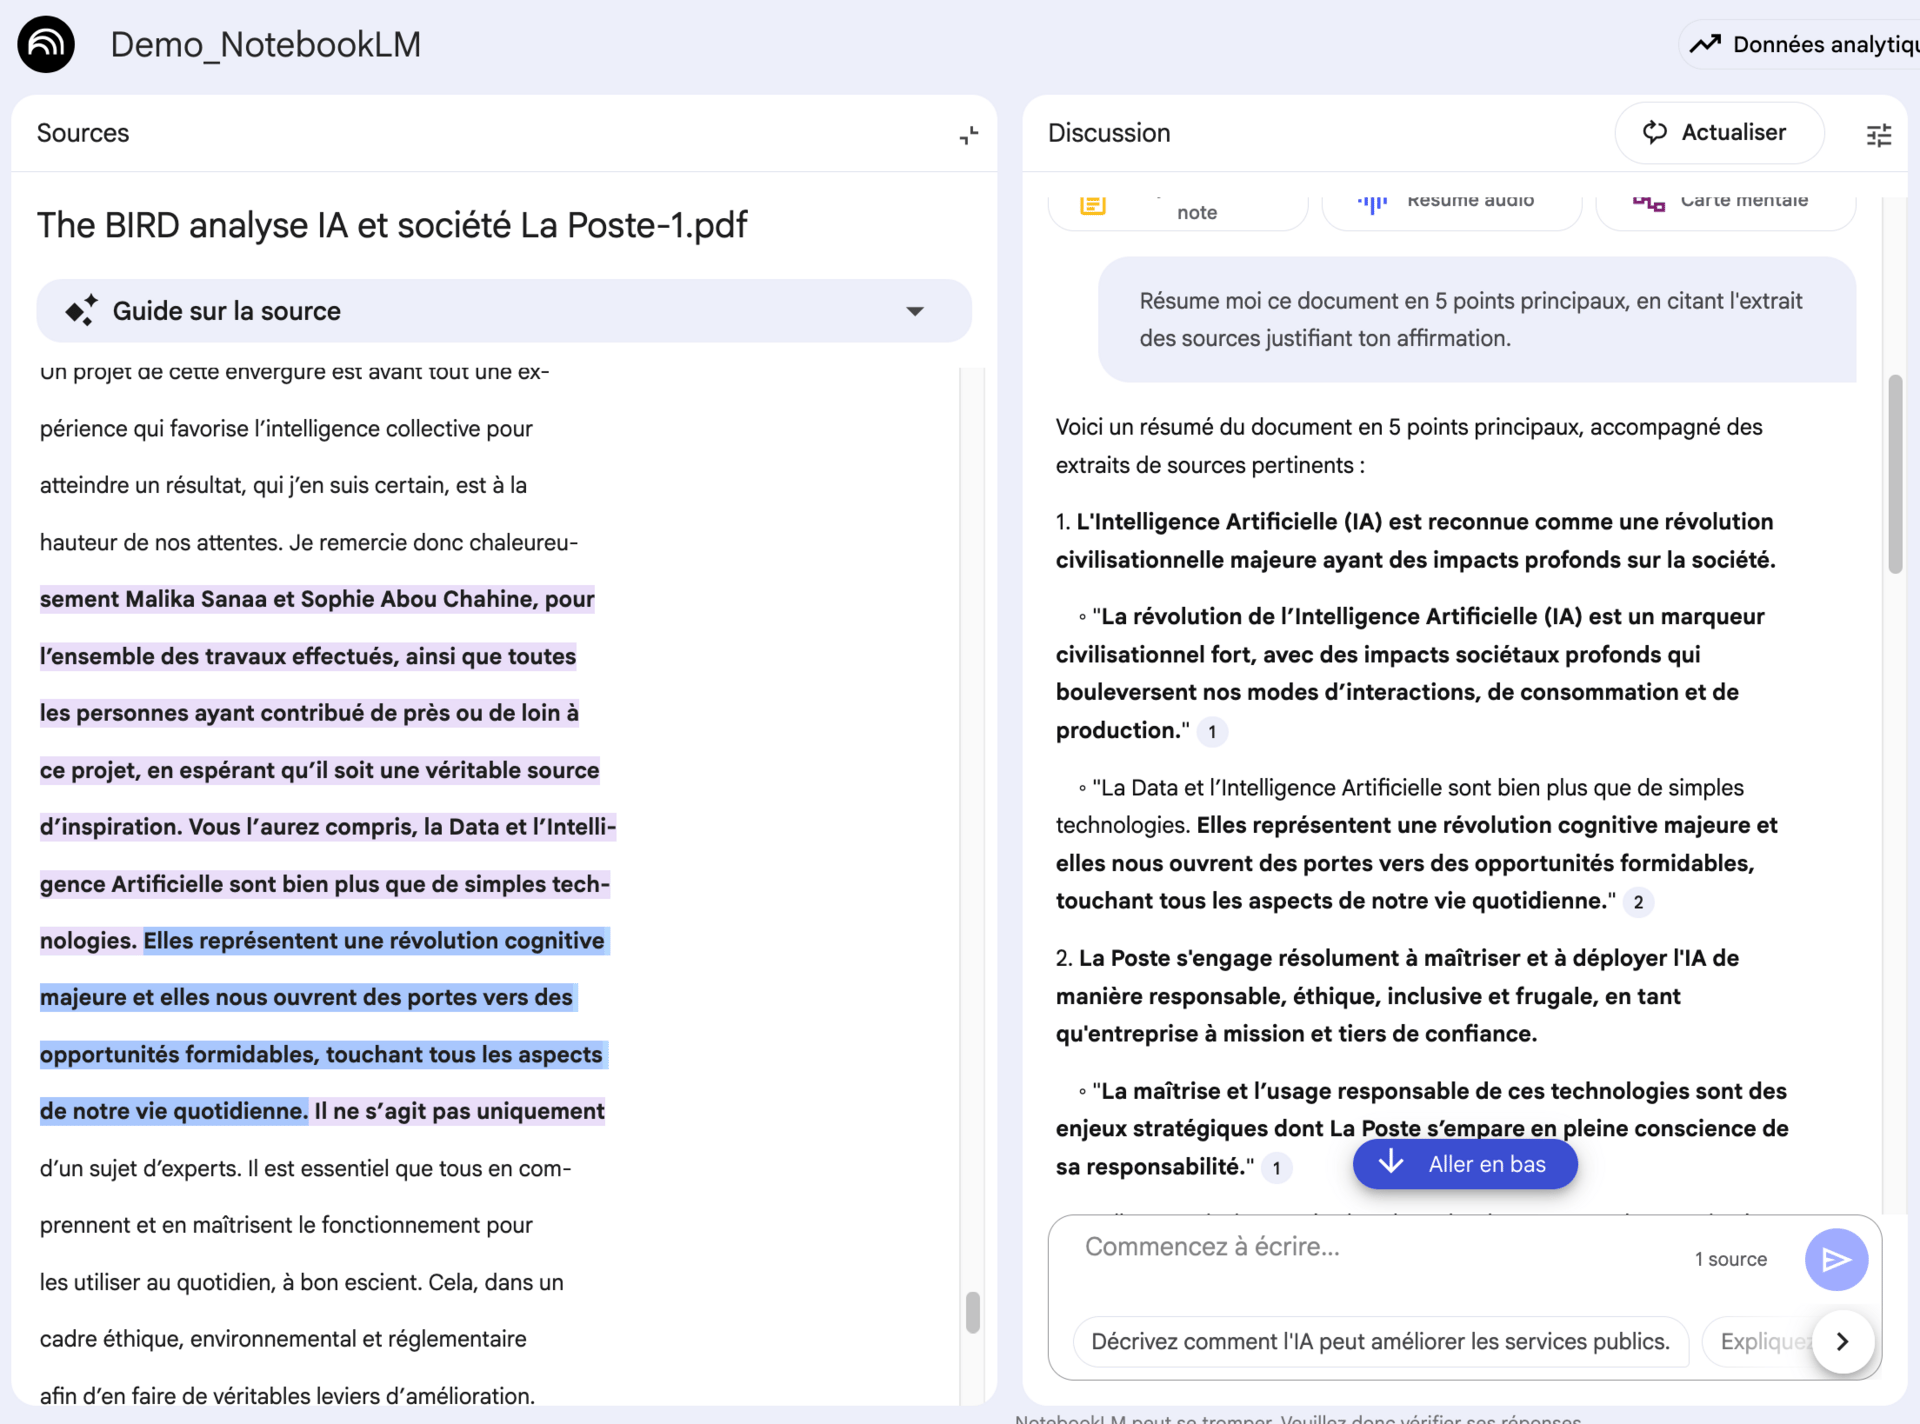Image resolution: width=1920 pixels, height=1424 pixels.
Task: Click the sparkle icon in source guide
Action: pyautogui.click(x=82, y=311)
